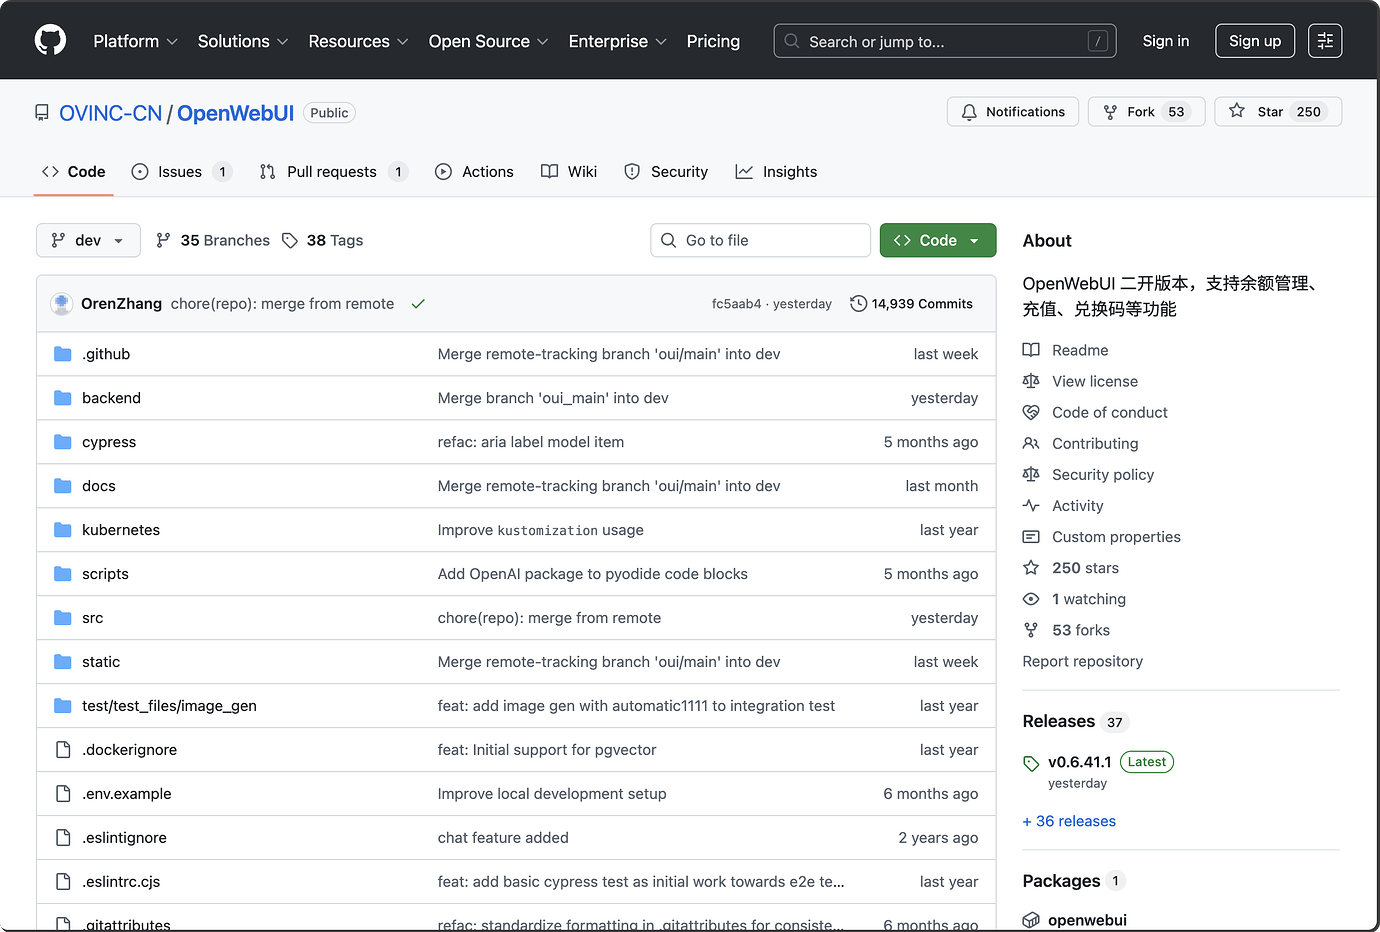Click the Search or jump to field
The image size is (1380, 932).
(x=945, y=41)
